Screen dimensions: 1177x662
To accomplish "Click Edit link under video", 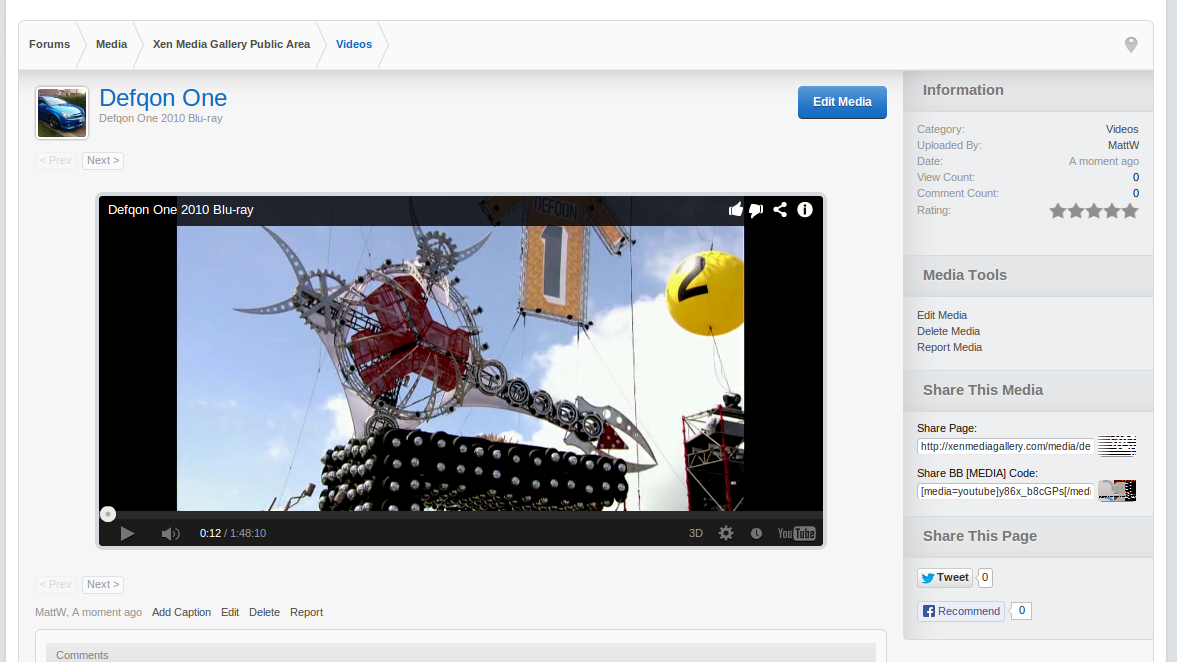I will click(230, 612).
